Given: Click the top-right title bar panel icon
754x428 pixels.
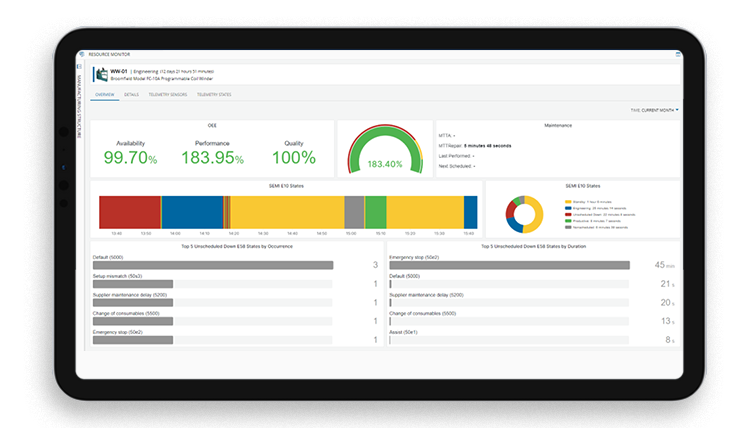Looking at the screenshot, I should 677,54.
